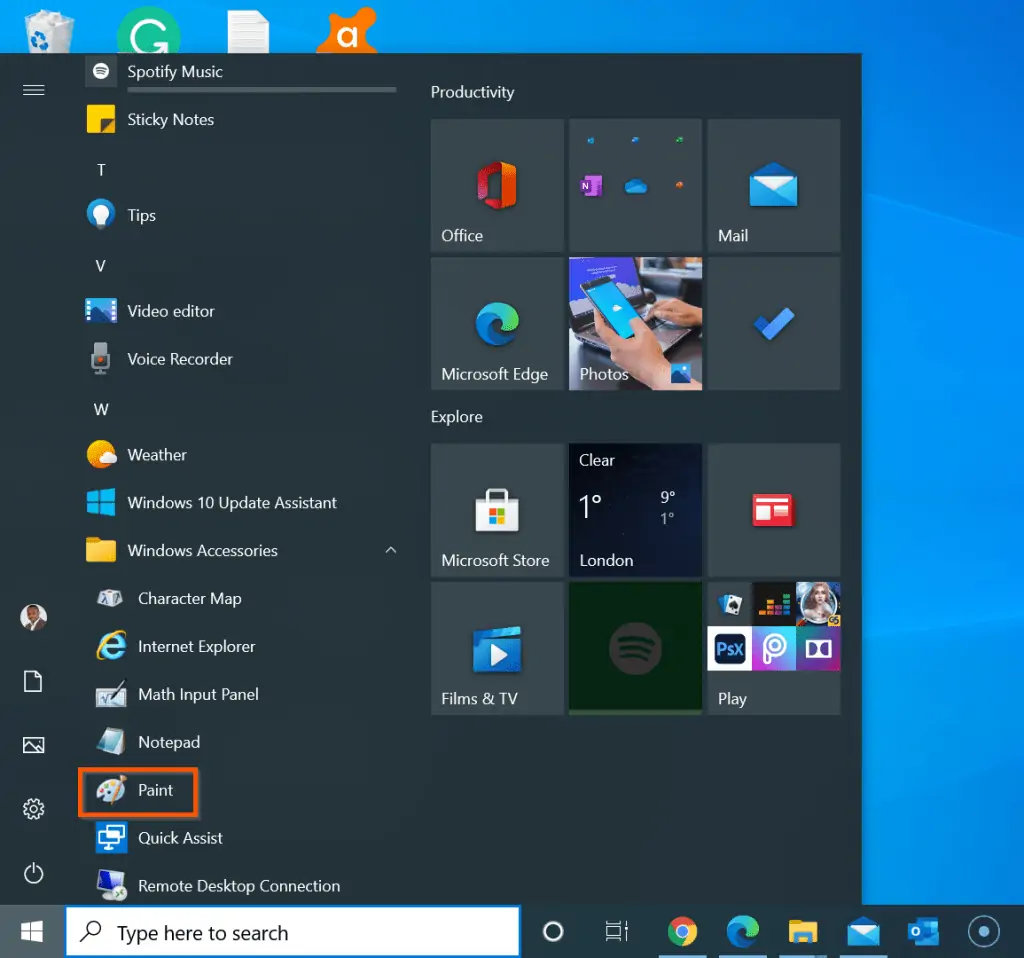Screen dimensions: 1024x958
Task: Open the Mail tile
Action: click(773, 185)
